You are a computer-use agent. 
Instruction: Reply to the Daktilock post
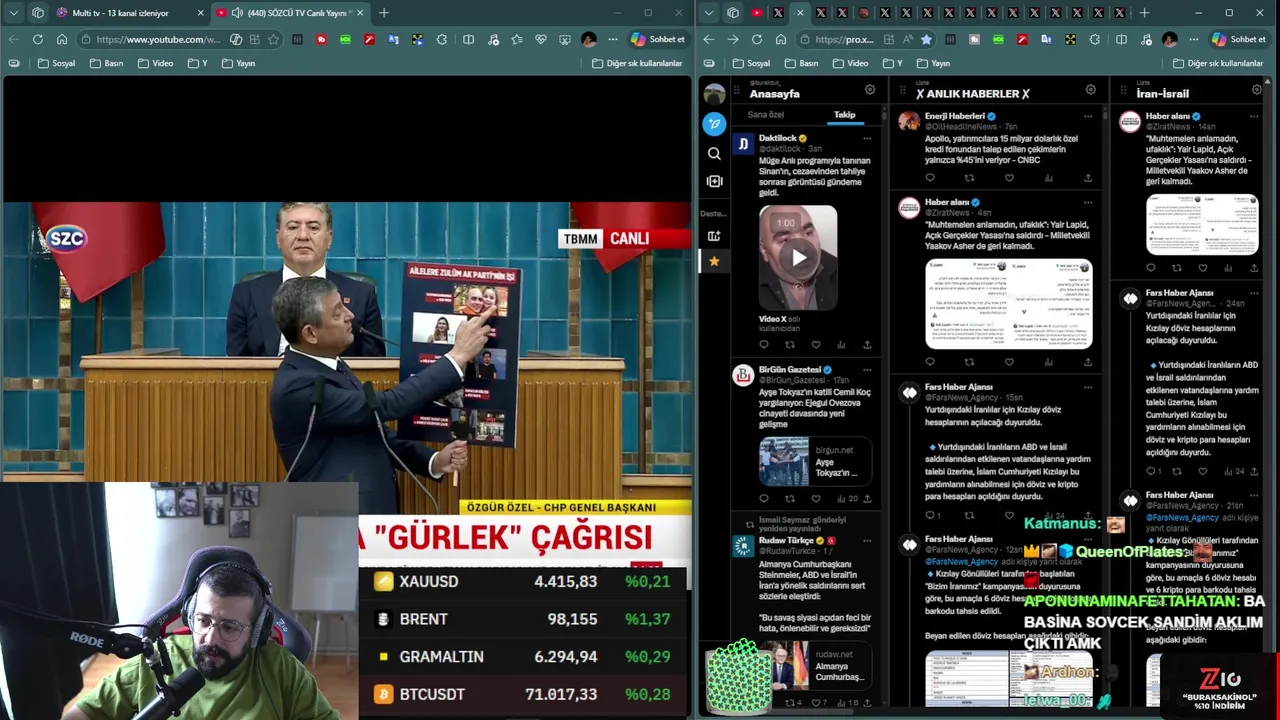pos(764,345)
